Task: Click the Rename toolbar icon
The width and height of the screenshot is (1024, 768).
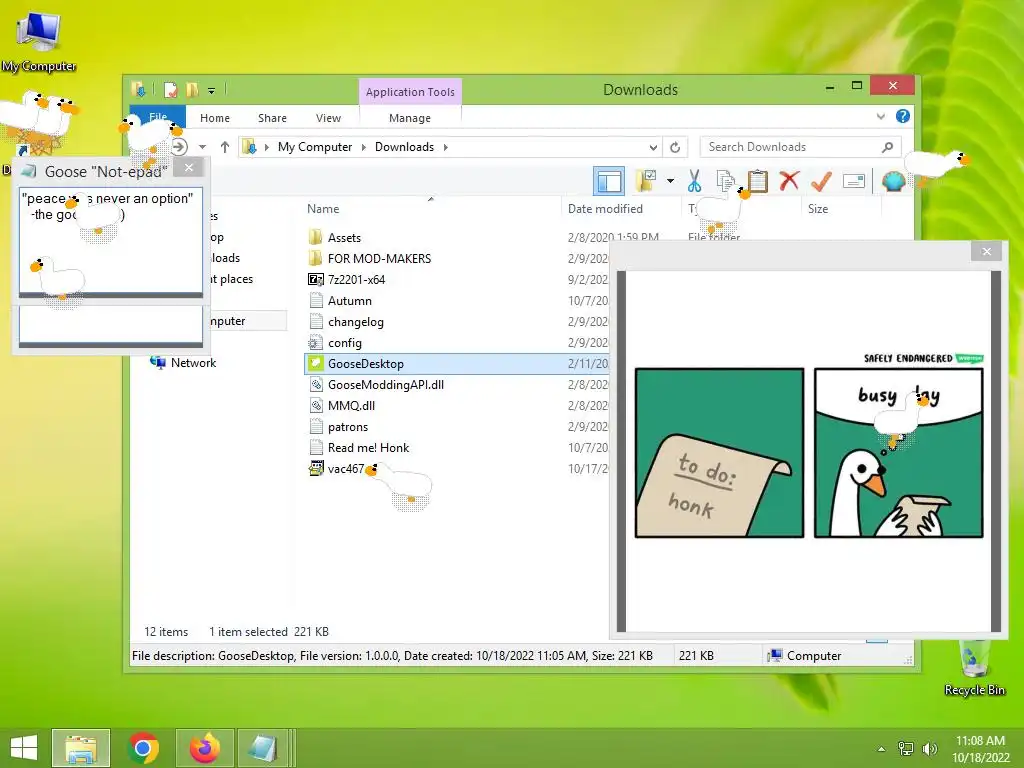Action: [x=854, y=181]
